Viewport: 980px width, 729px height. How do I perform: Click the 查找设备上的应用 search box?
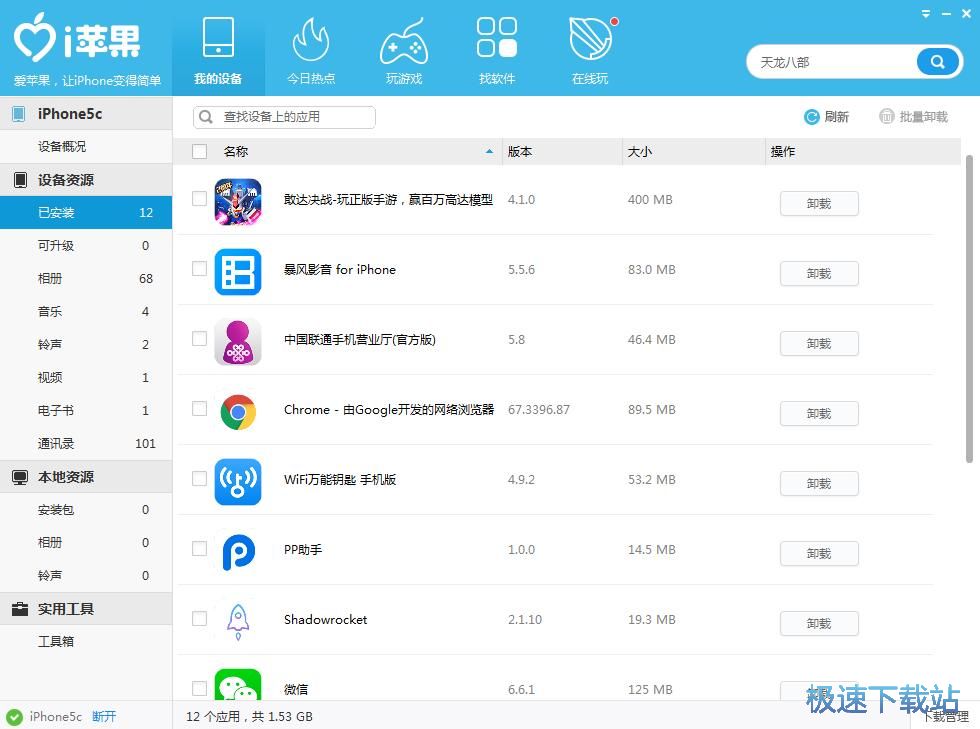pyautogui.click(x=284, y=117)
